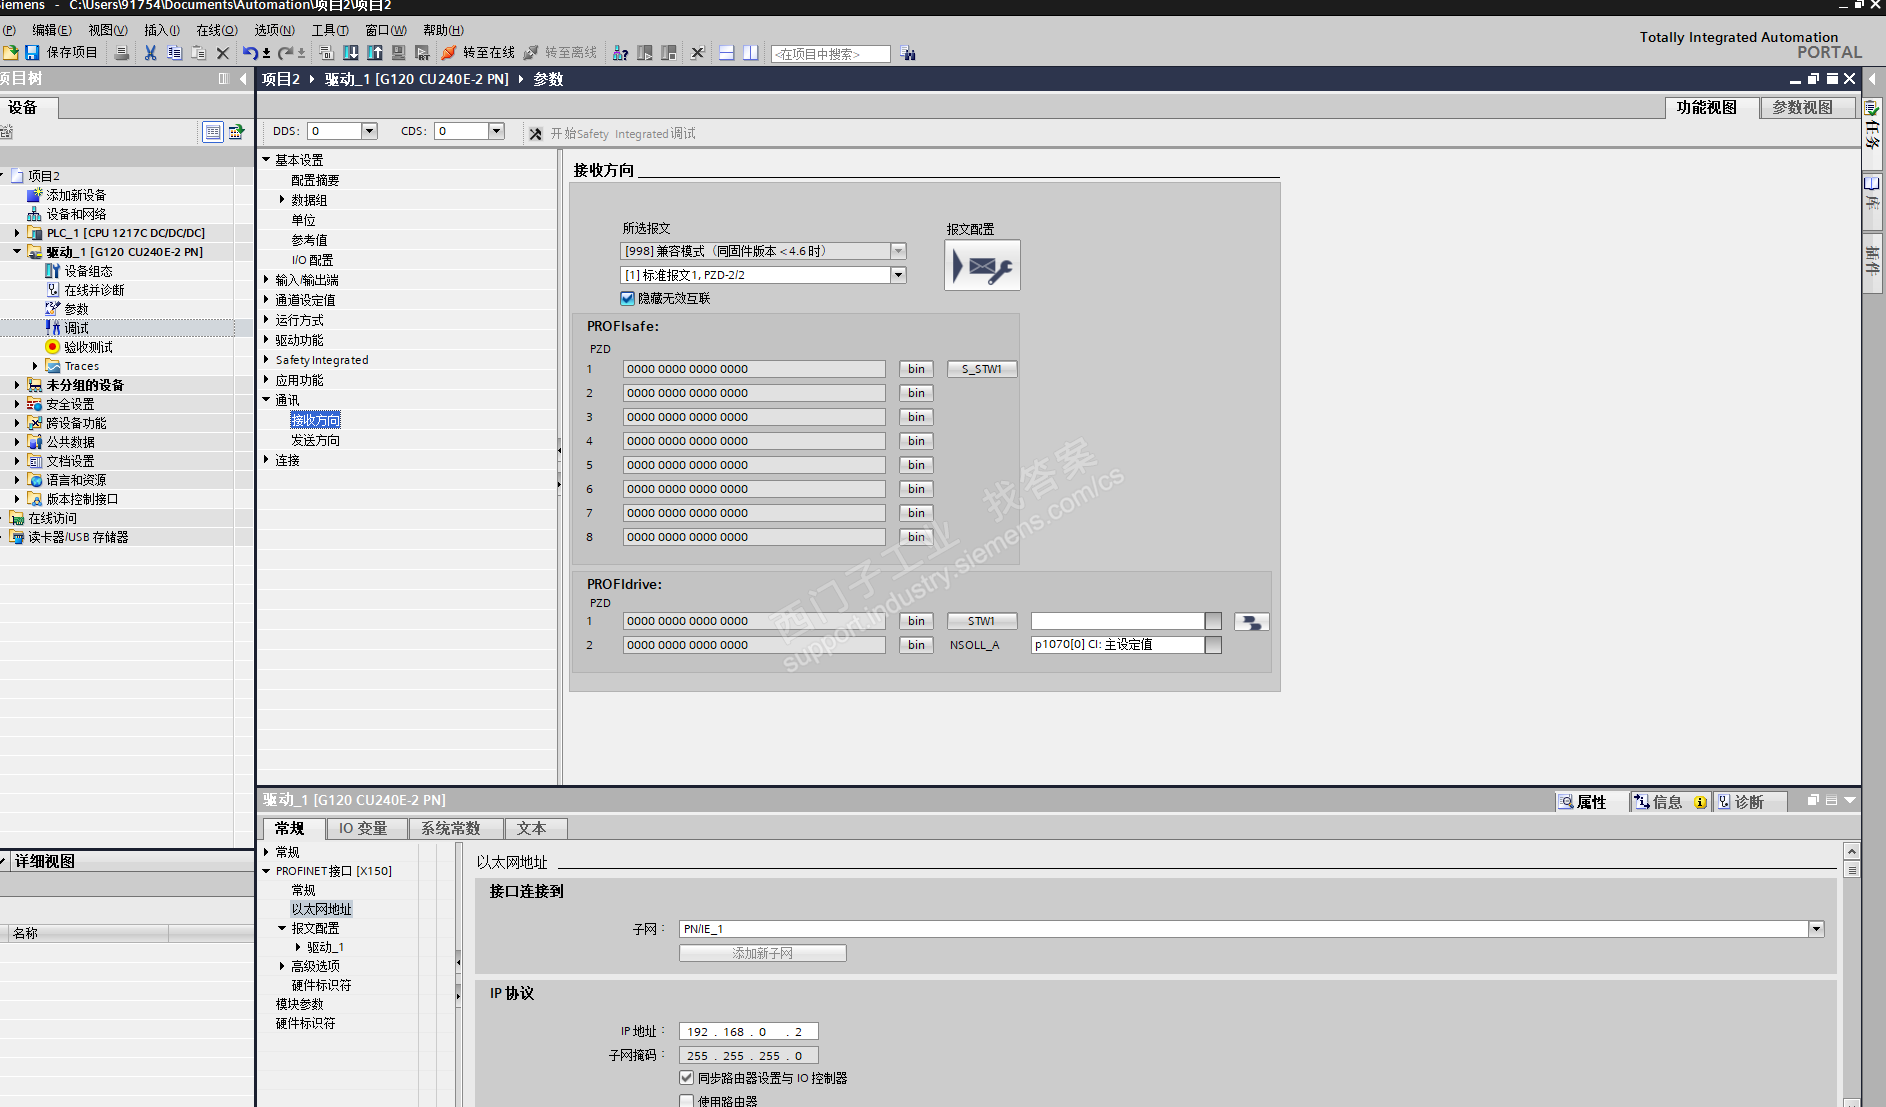Click the start Safety Integrated commissioning icon

coord(536,133)
